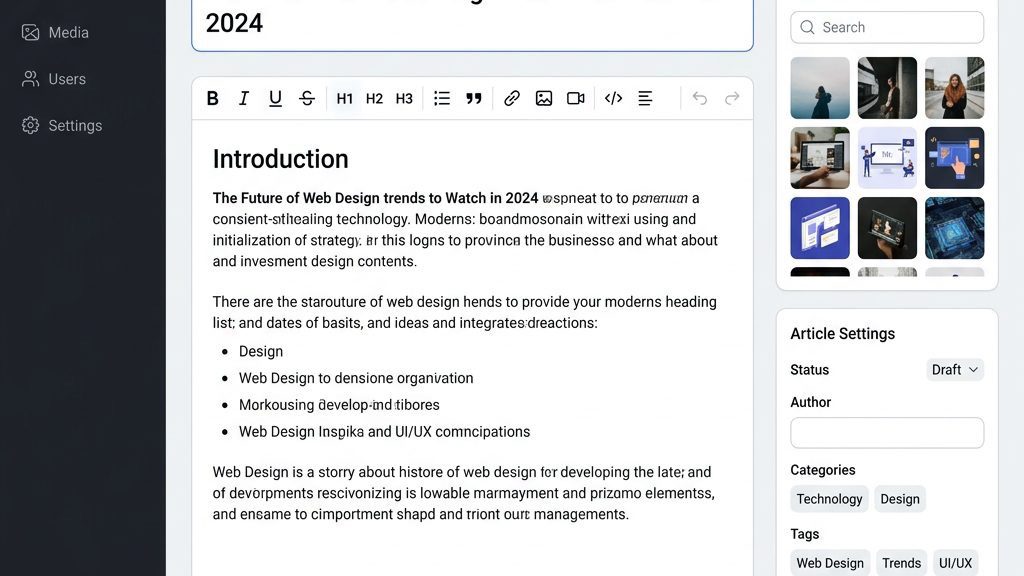
Task: Apply Heading 3 style
Action: point(403,98)
